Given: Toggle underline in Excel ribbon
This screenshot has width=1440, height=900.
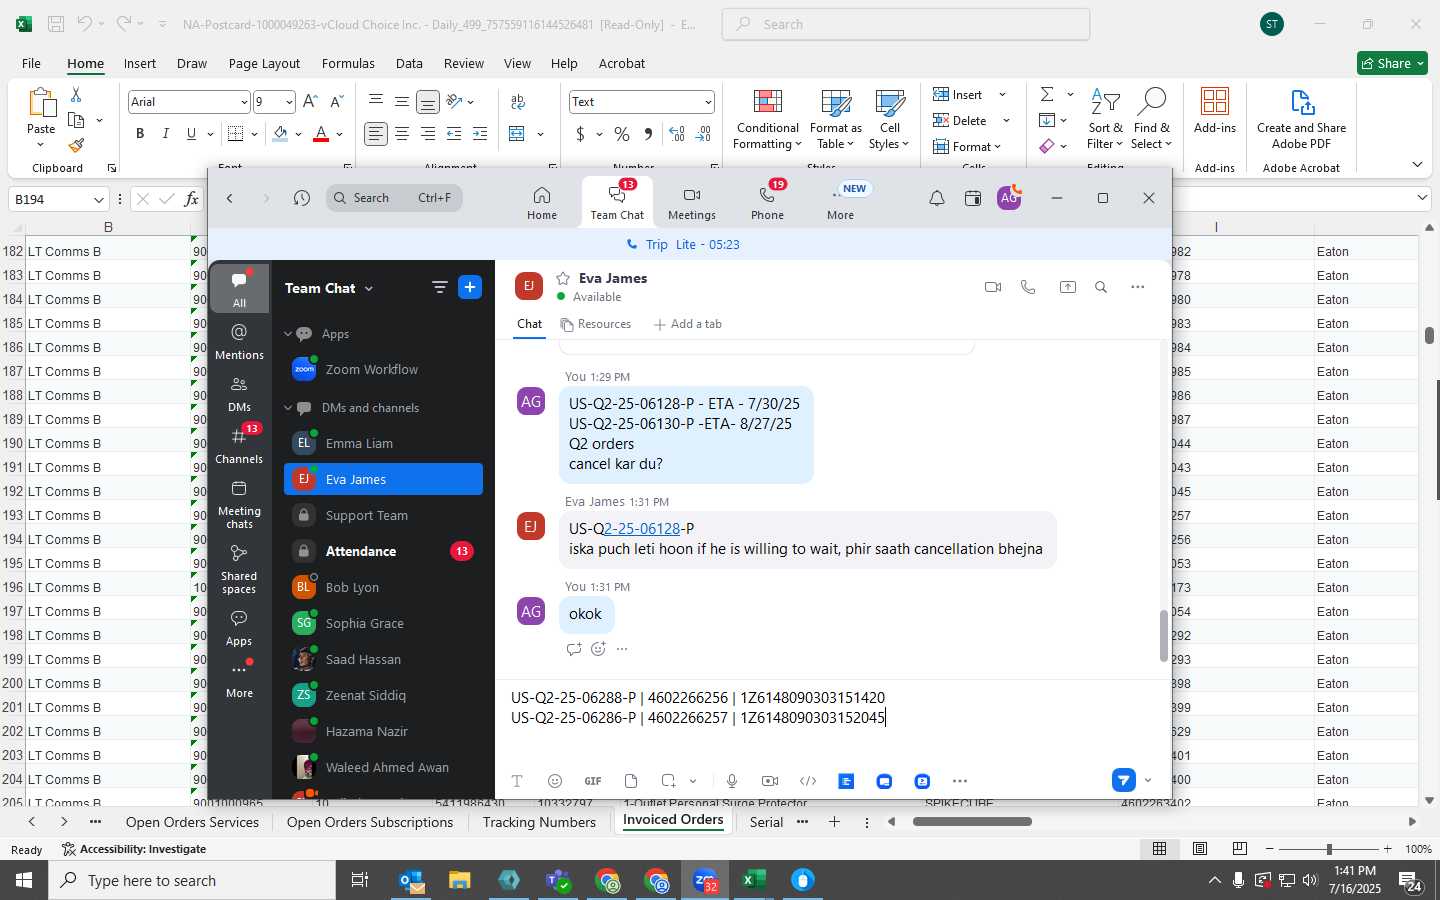Looking at the screenshot, I should coord(191,134).
